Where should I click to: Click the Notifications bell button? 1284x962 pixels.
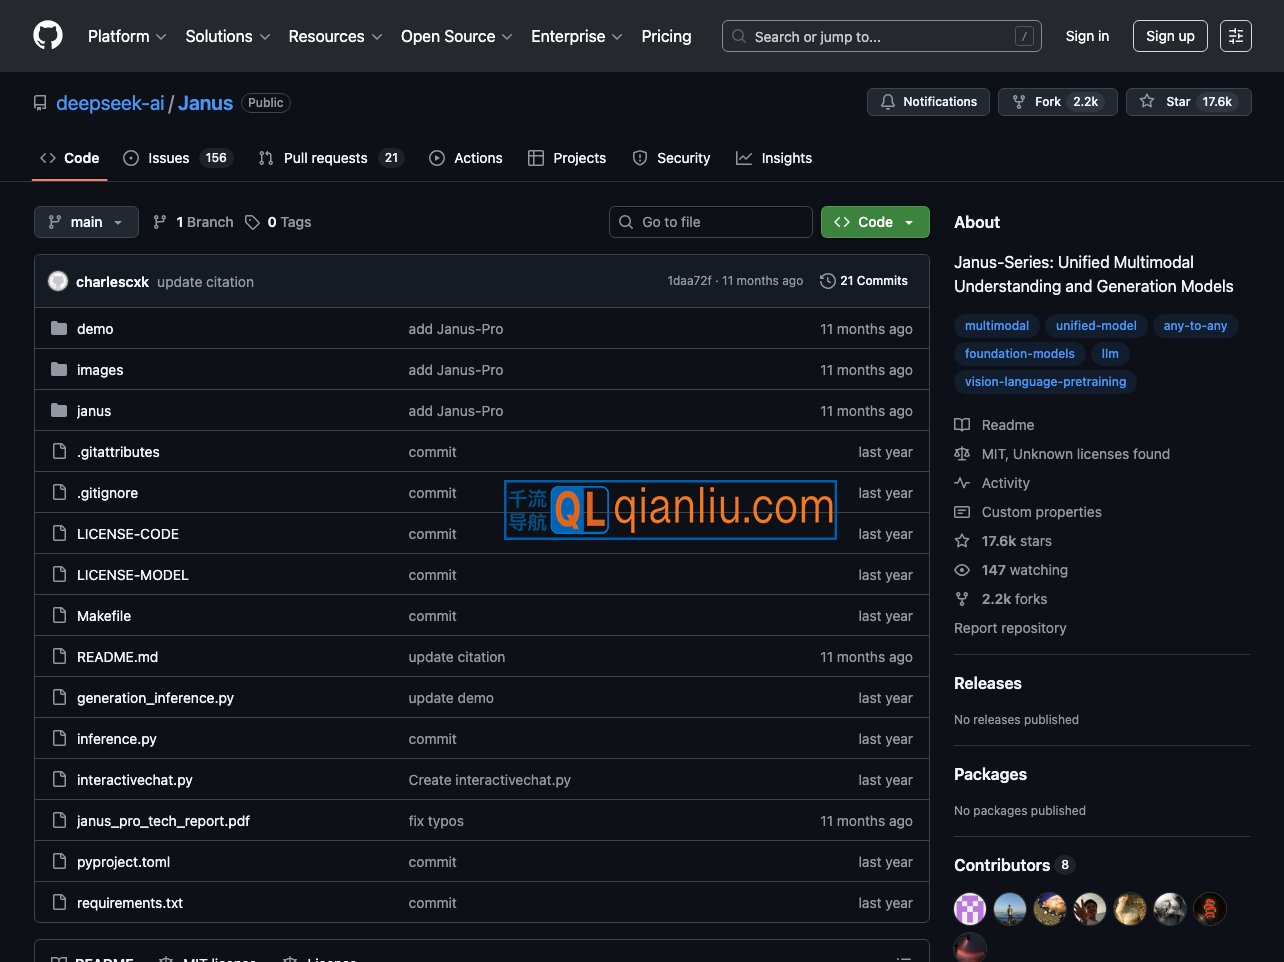point(928,102)
